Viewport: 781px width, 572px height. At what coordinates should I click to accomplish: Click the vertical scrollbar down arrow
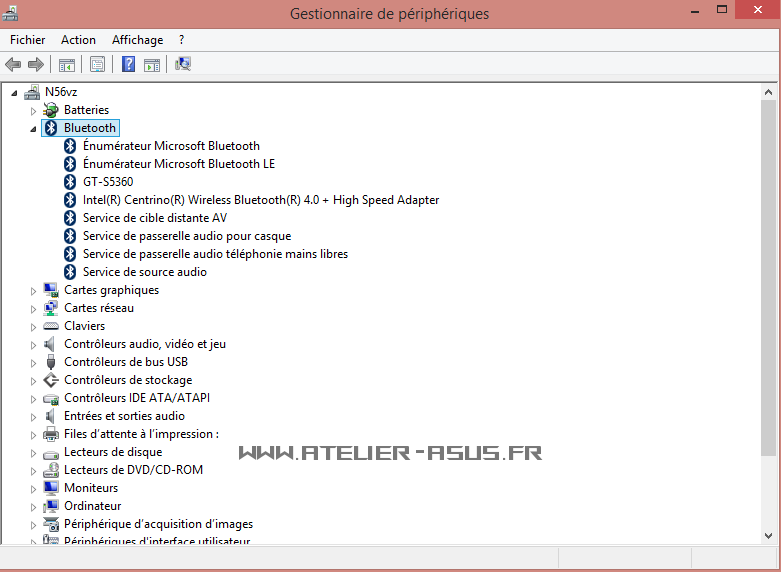coord(768,537)
